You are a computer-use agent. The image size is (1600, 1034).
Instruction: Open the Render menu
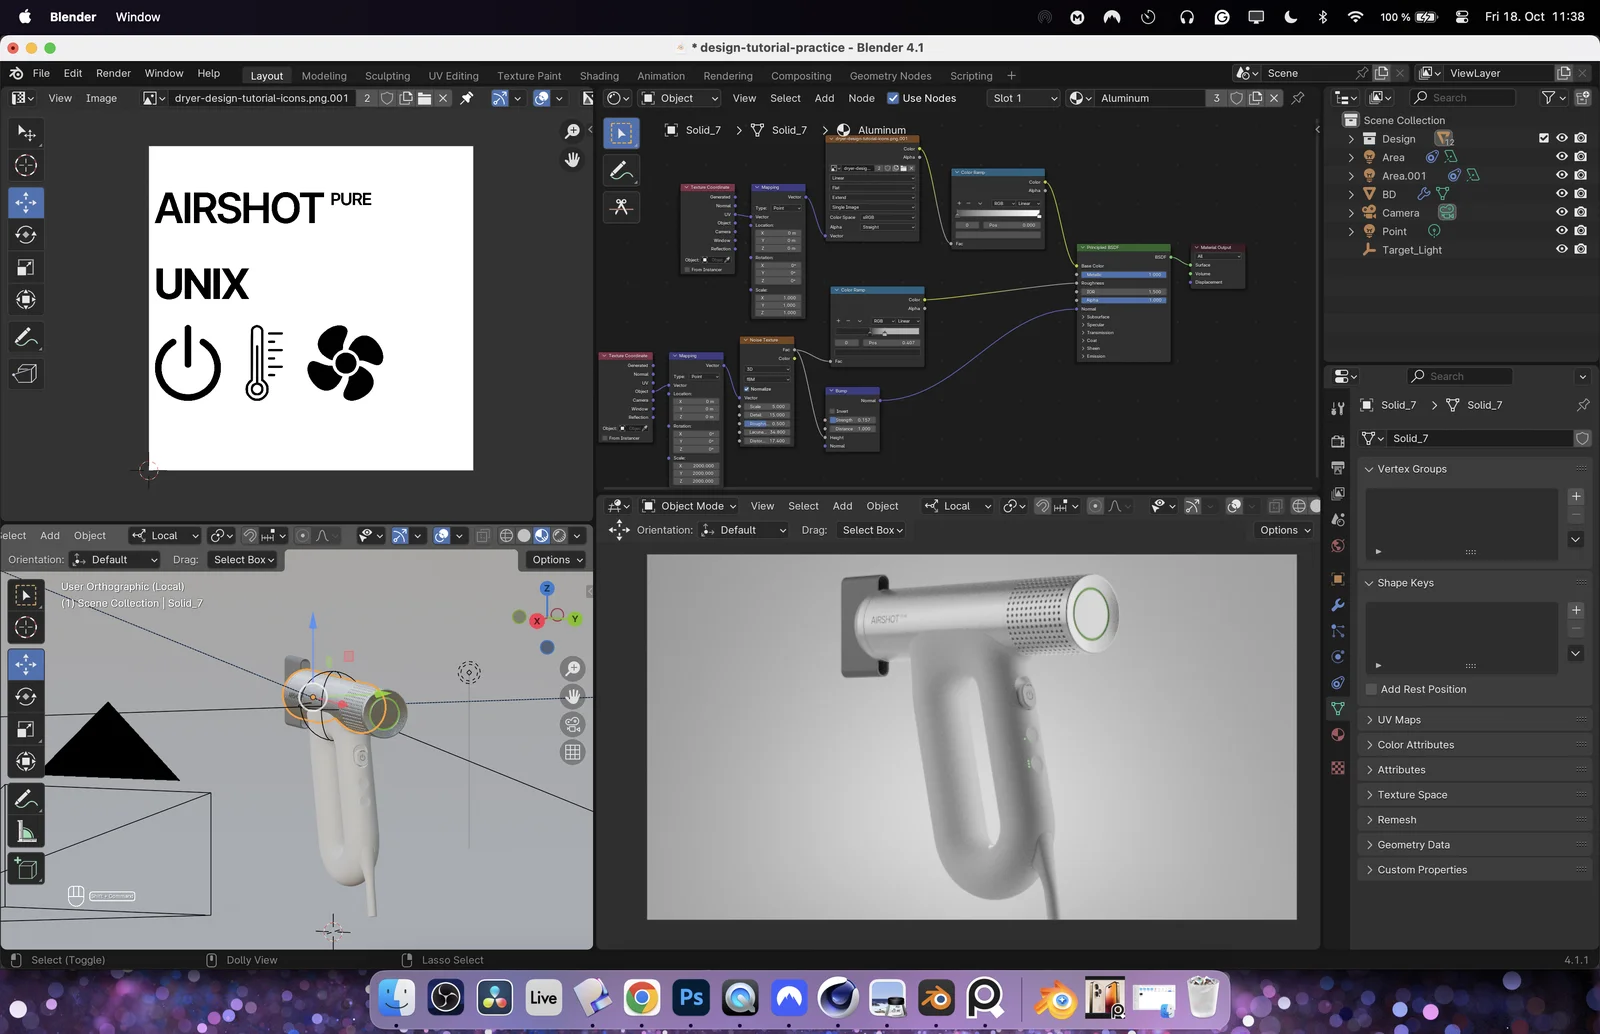point(113,73)
